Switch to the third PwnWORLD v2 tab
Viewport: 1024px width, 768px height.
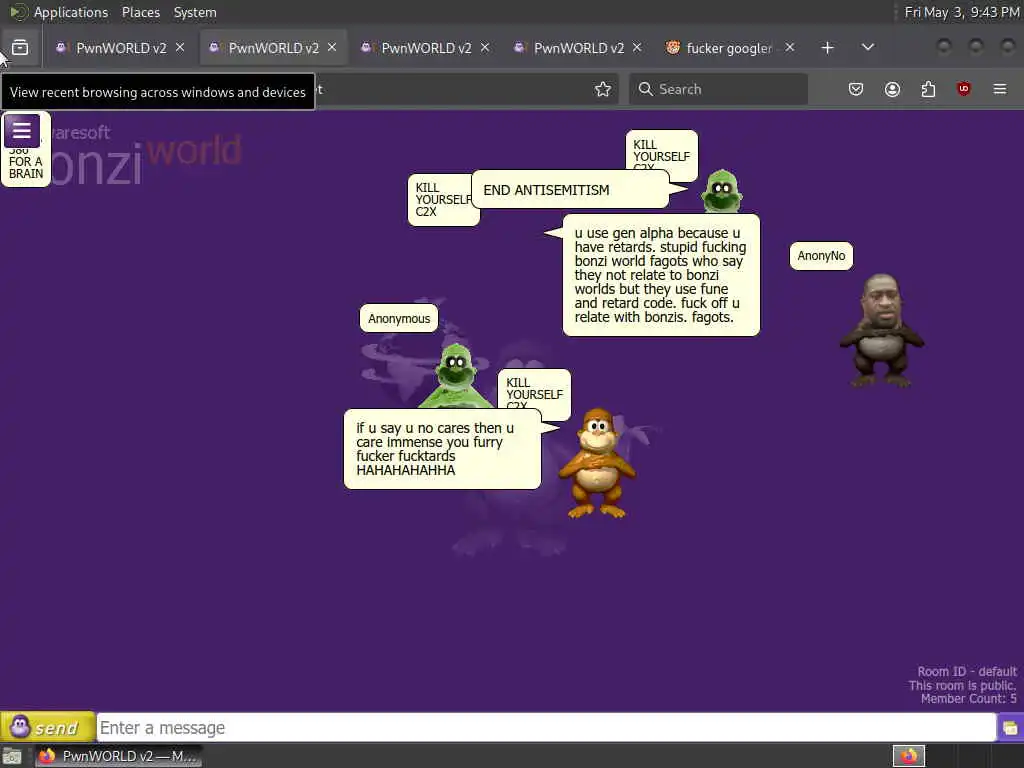point(426,48)
